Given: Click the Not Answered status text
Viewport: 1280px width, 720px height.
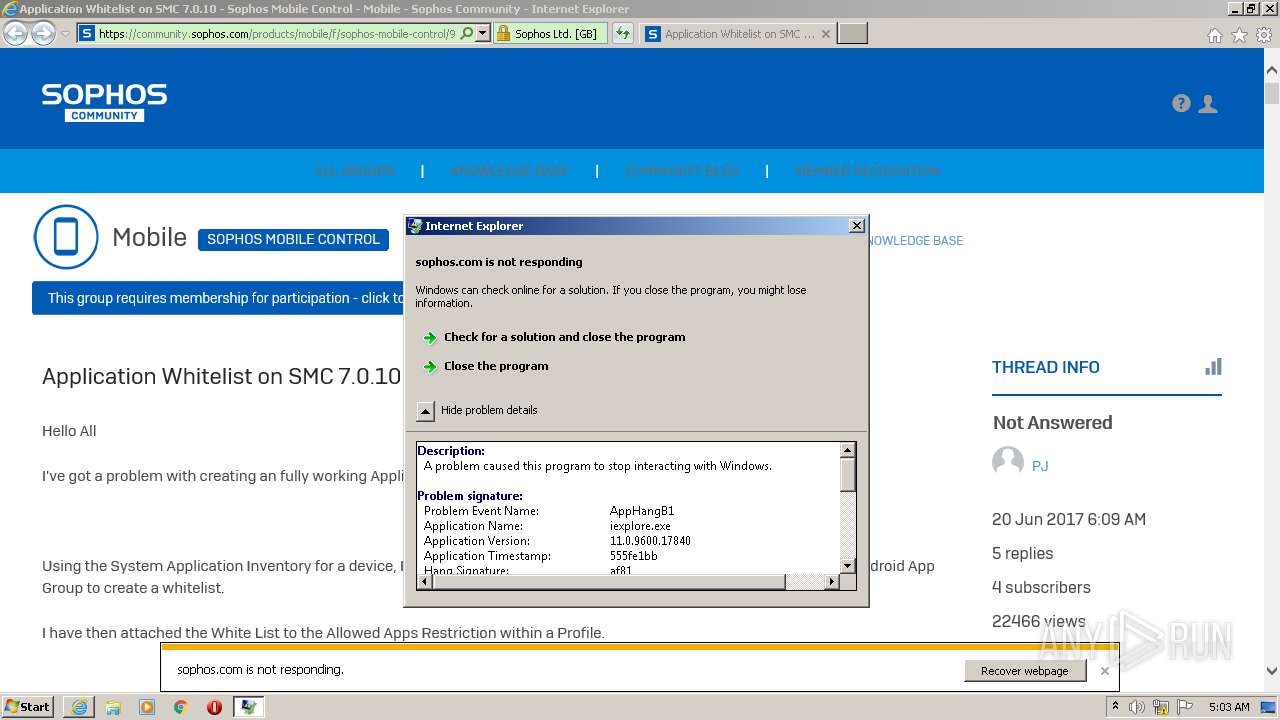Looking at the screenshot, I should 1052,423.
